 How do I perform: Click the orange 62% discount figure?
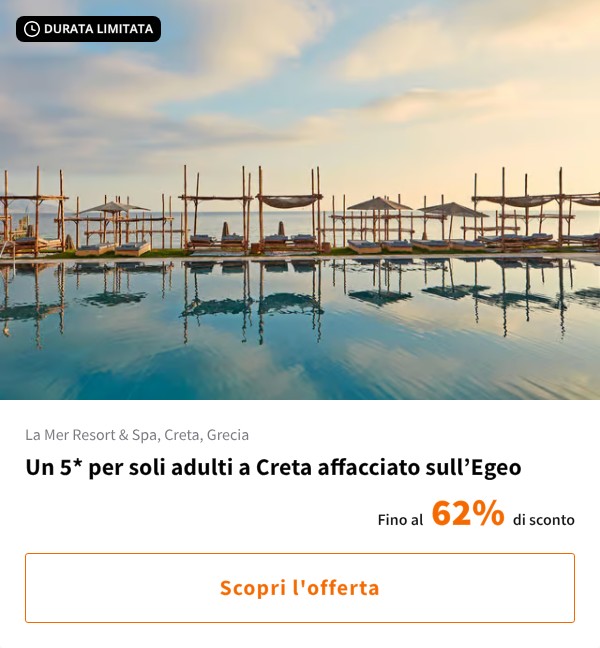[468, 514]
